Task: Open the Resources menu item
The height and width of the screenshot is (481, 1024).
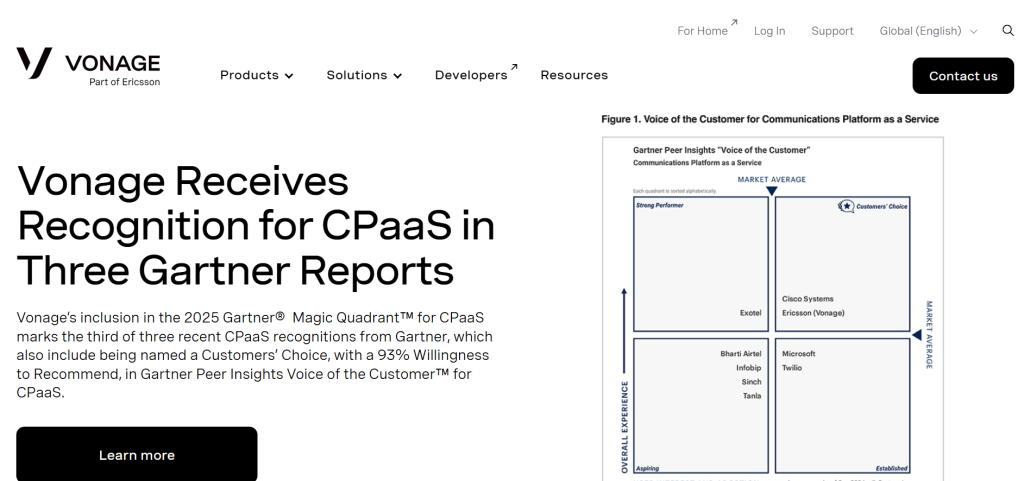Action: point(574,75)
